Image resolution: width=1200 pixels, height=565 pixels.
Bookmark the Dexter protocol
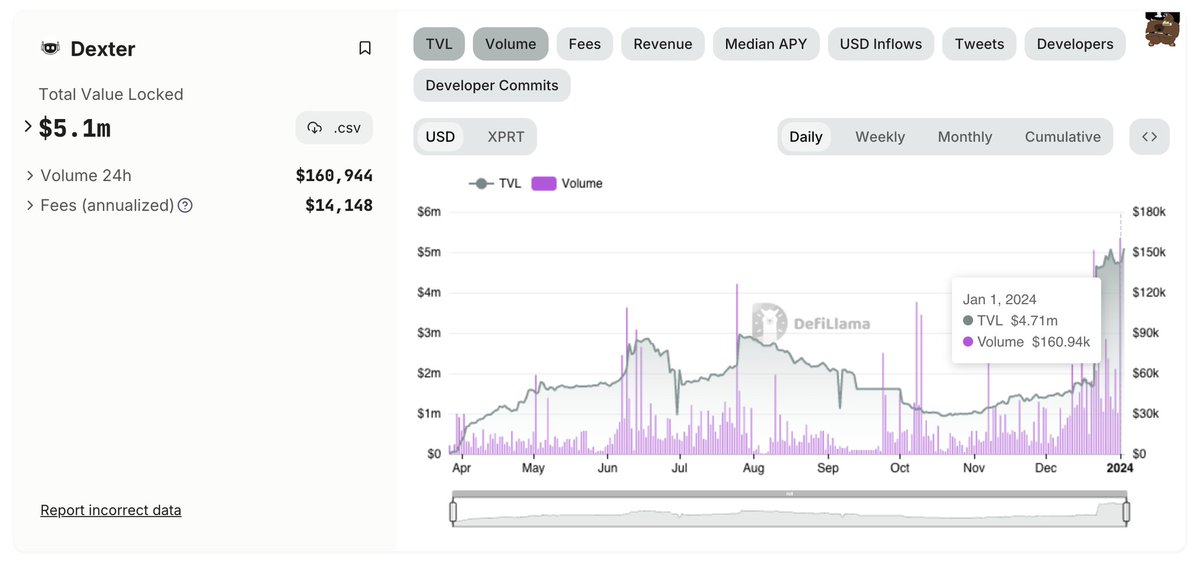tap(365, 48)
